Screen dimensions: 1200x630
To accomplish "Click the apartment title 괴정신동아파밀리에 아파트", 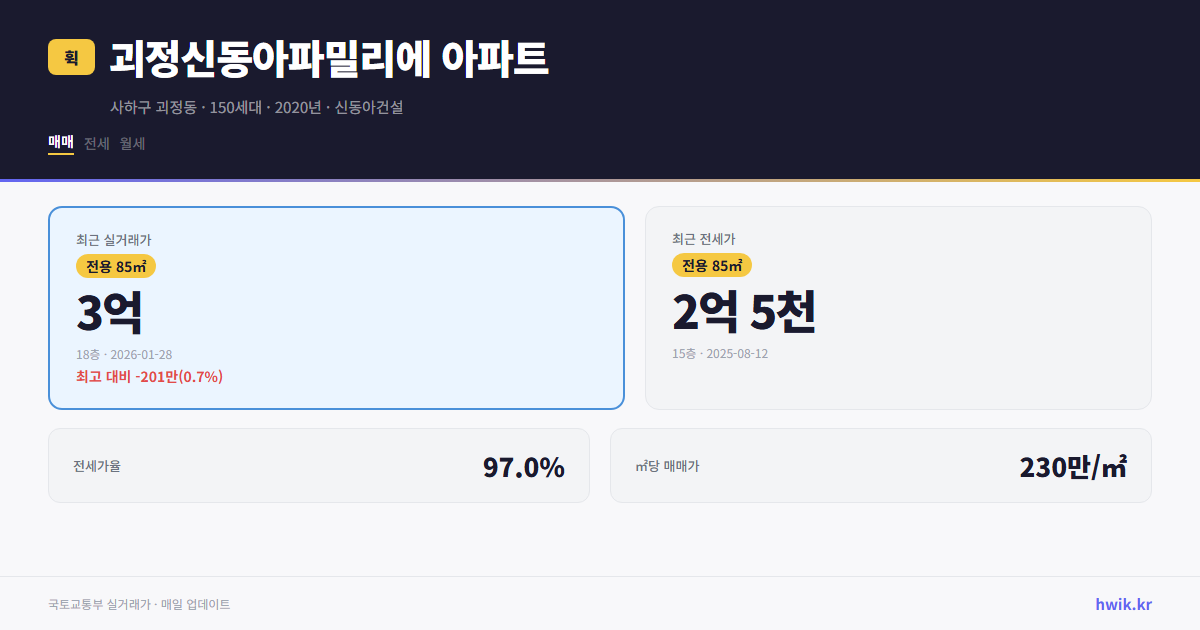I will (328, 58).
